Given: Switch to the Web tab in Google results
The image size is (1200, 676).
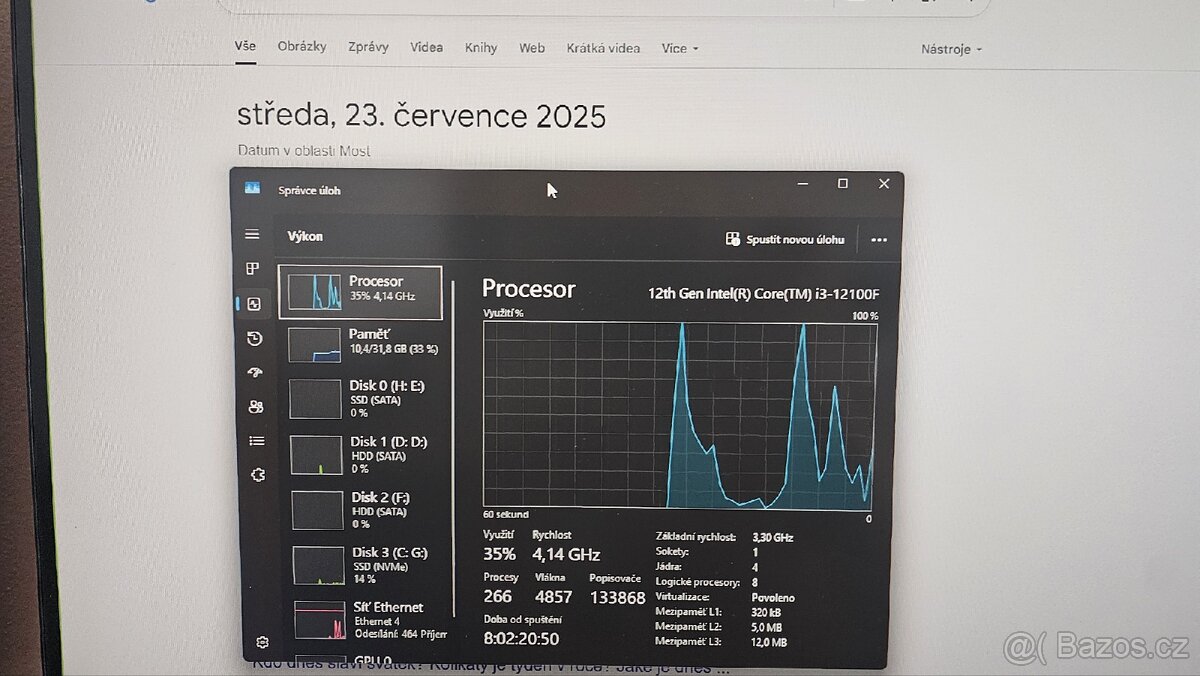Looking at the screenshot, I should tap(532, 47).
